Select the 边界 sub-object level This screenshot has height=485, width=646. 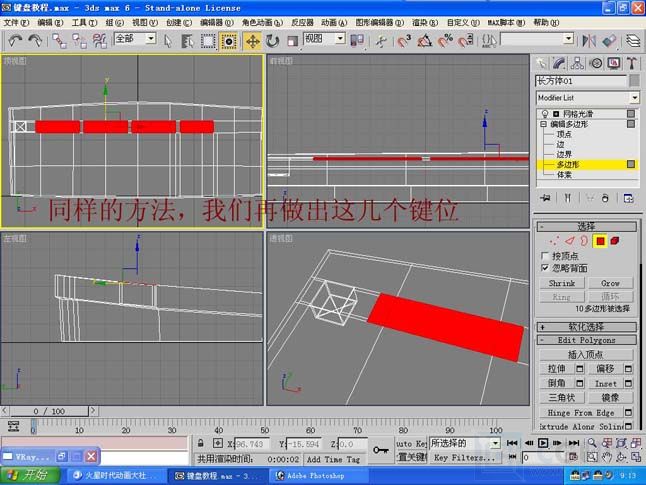coord(564,155)
